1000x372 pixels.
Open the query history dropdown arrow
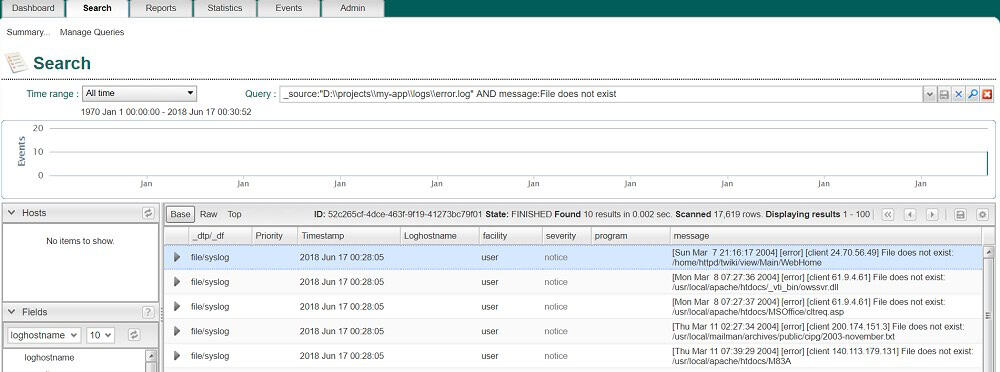(x=930, y=94)
